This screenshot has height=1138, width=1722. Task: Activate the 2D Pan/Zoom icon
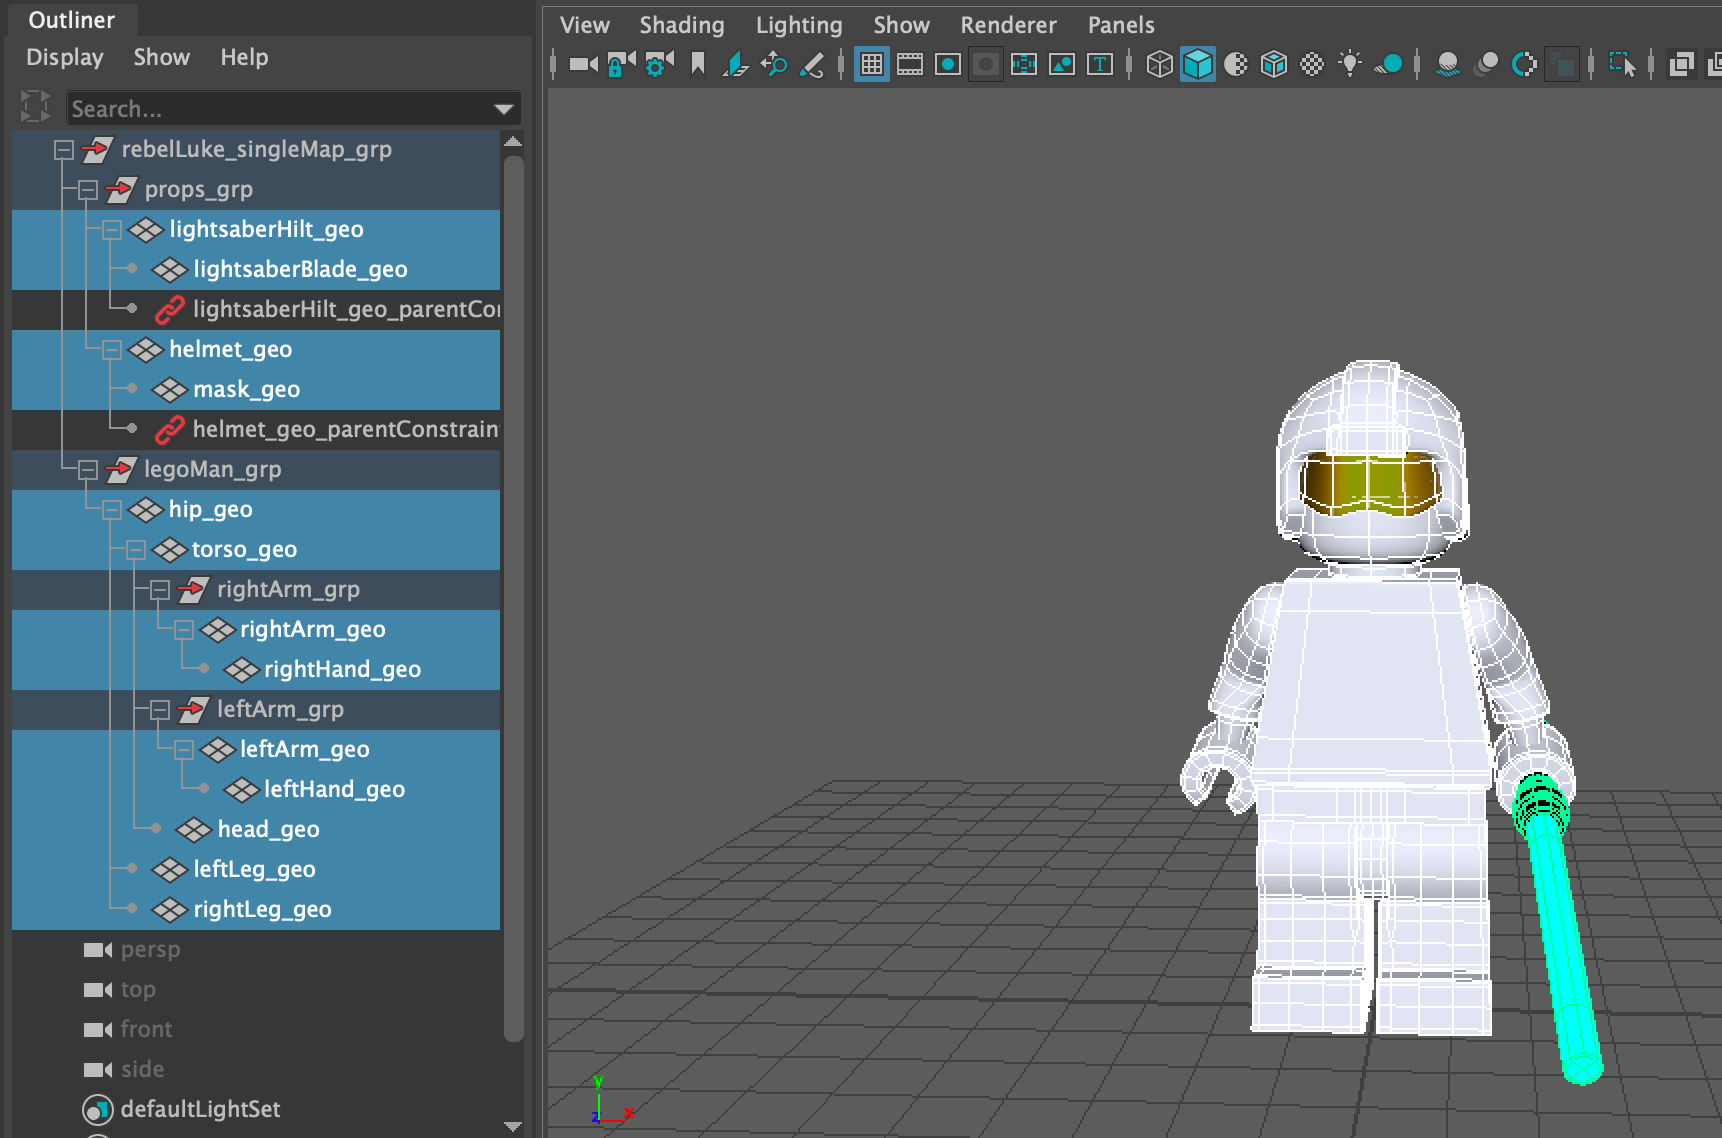774,65
